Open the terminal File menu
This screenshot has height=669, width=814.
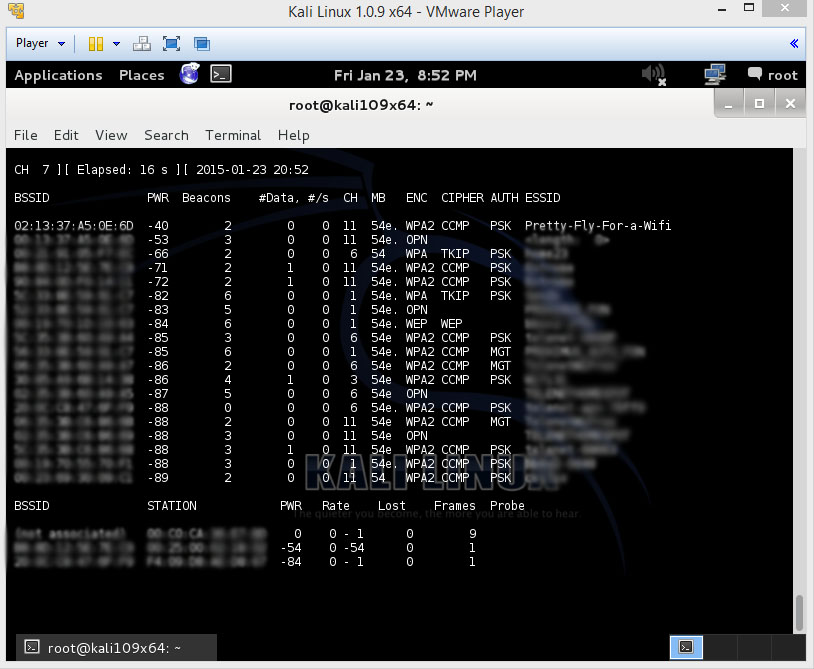25,135
